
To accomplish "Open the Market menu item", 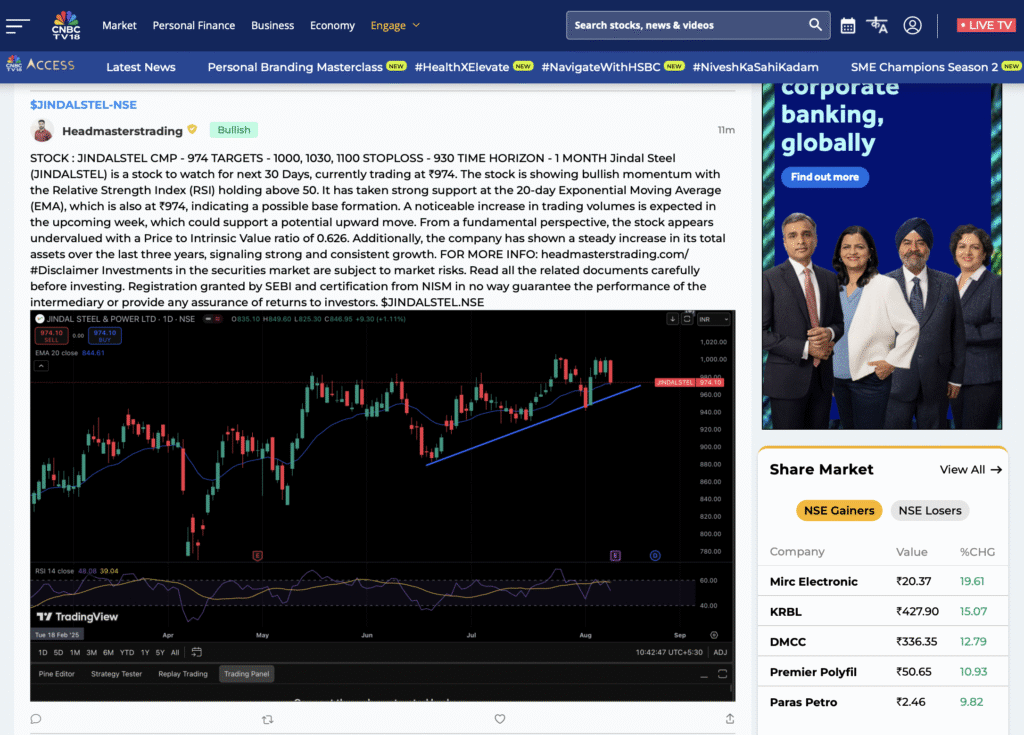I will (119, 25).
